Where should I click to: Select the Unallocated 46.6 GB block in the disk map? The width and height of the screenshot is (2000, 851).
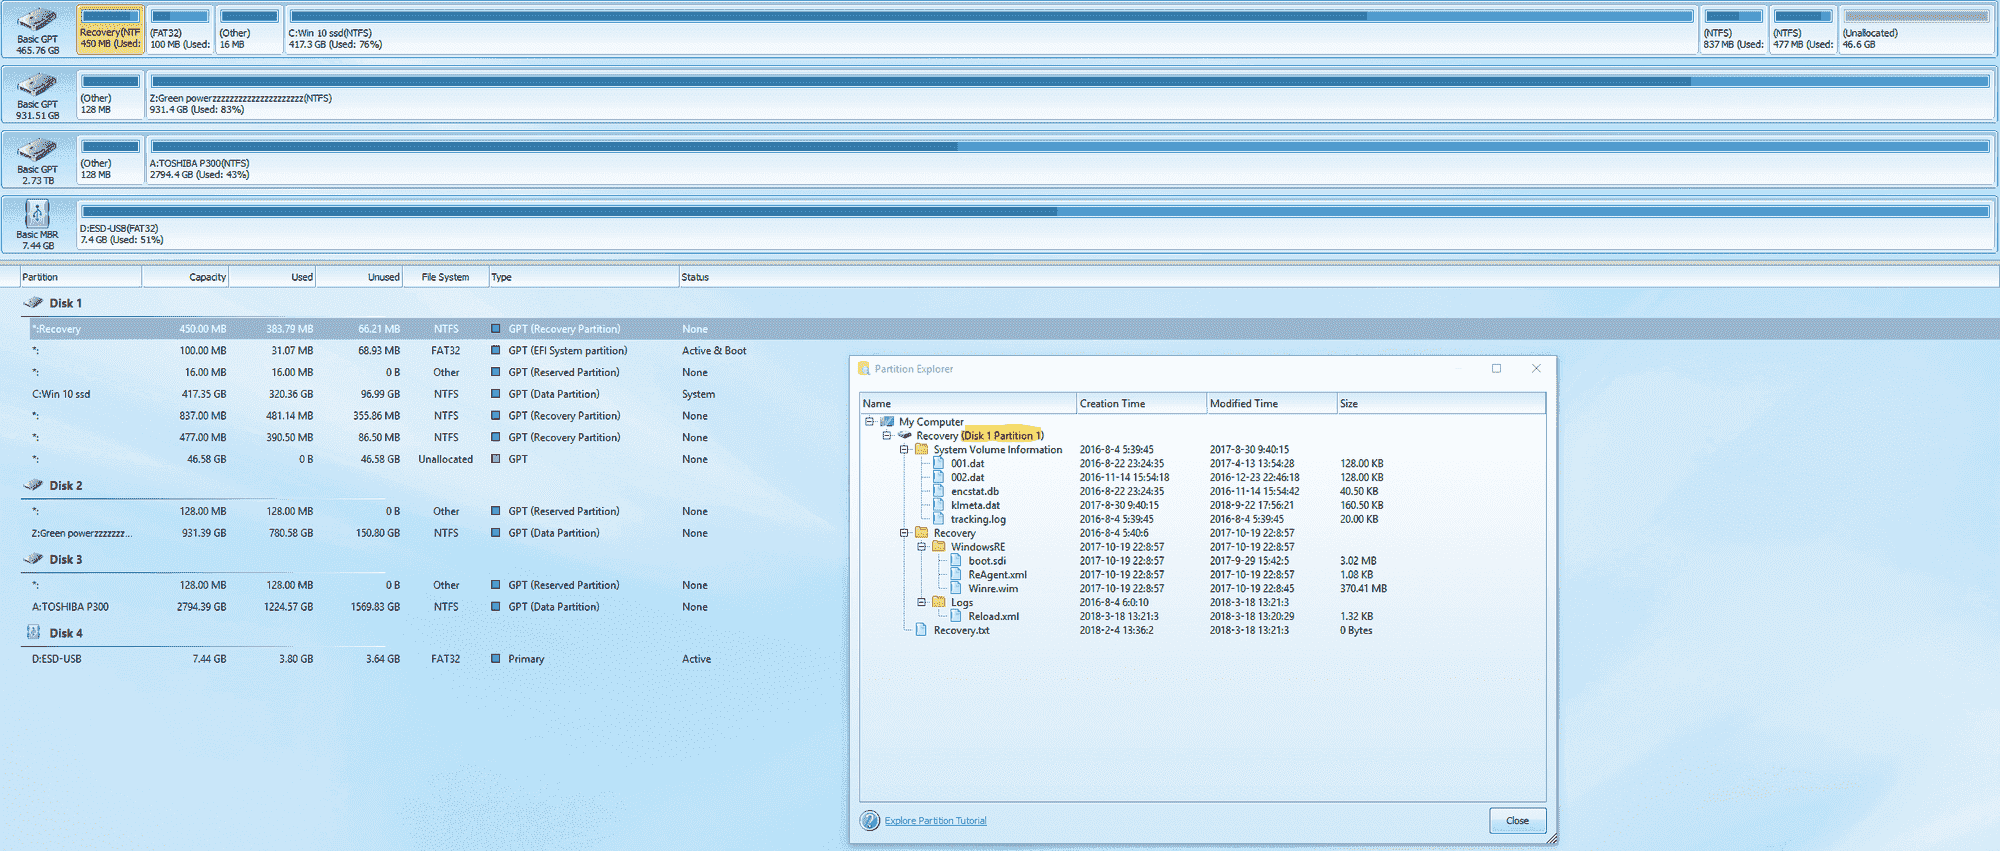coord(1916,29)
